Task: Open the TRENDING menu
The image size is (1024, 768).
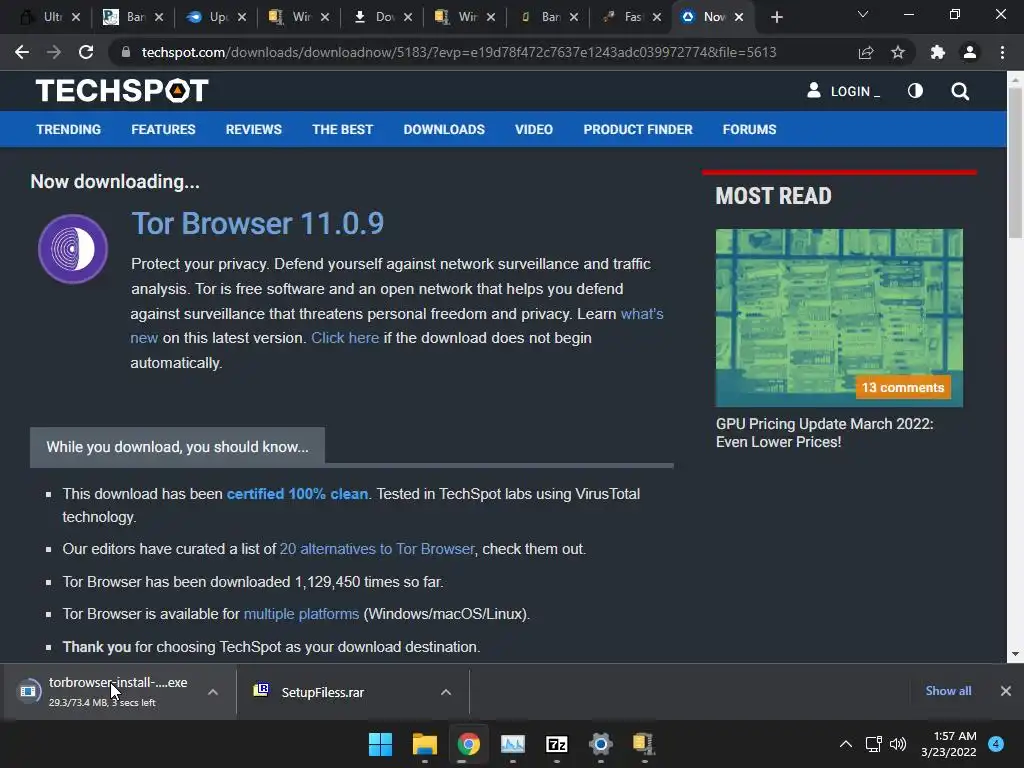Action: click(x=69, y=129)
